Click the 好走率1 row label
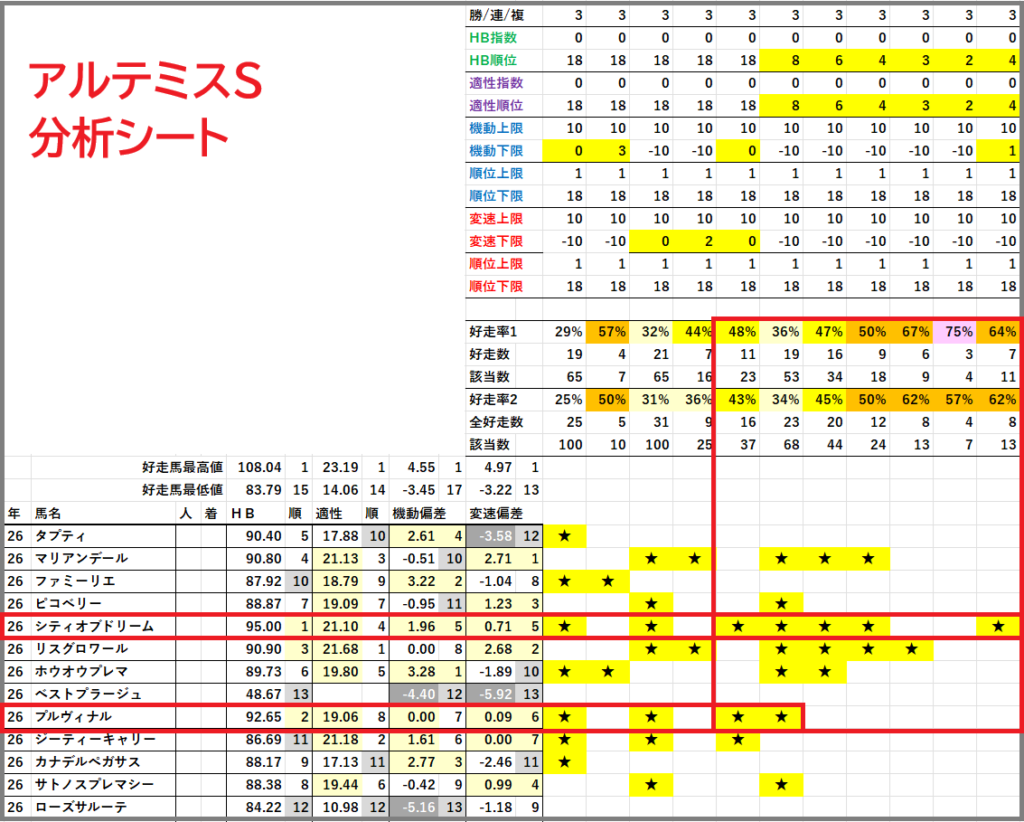 point(492,332)
